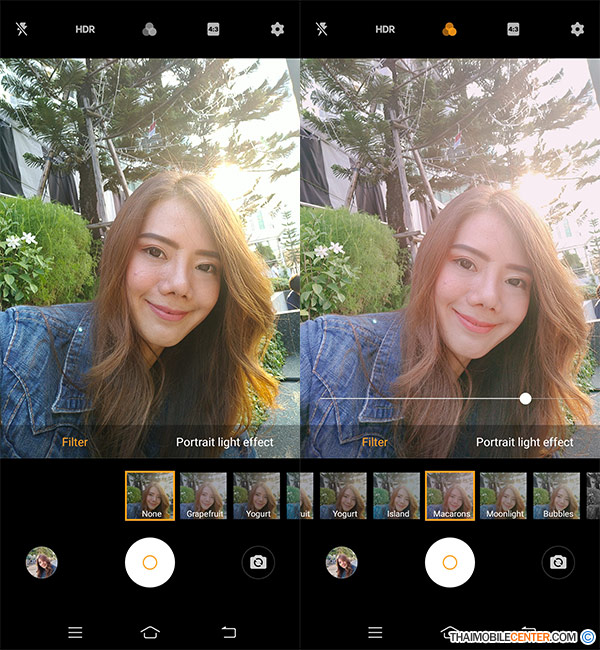This screenshot has width=600, height=650.
Task: Close filters via orange circles icon, right screen
Action: tap(449, 29)
